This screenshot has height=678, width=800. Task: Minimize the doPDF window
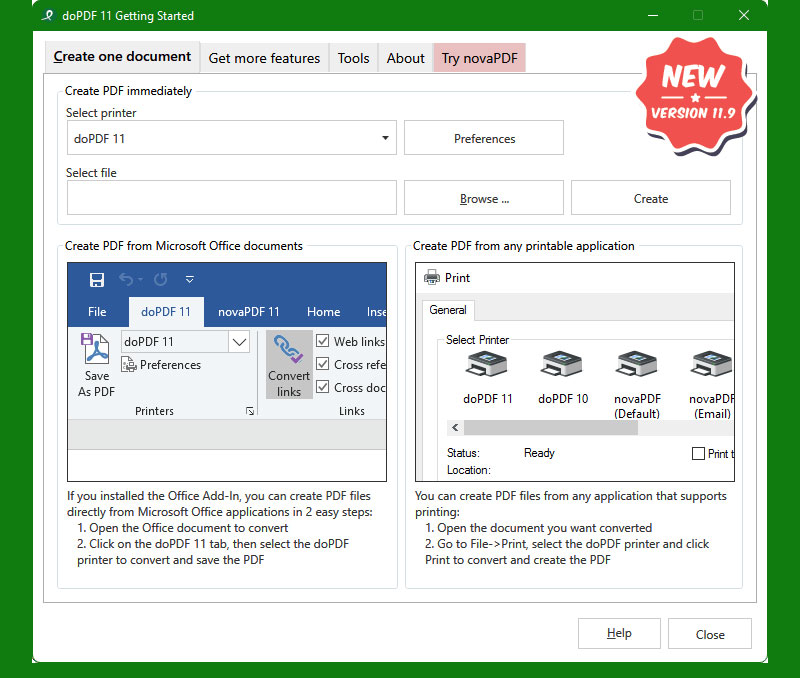(x=653, y=15)
